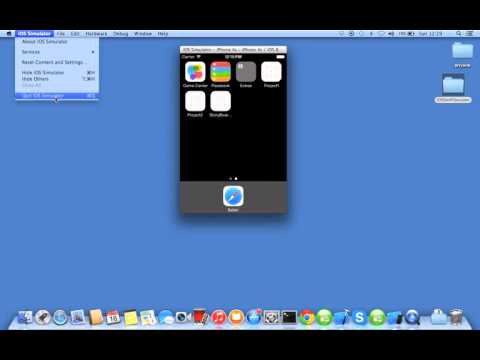The image size is (480, 360).
Task: Open the yellow Notes app in Dock
Action: point(131,318)
